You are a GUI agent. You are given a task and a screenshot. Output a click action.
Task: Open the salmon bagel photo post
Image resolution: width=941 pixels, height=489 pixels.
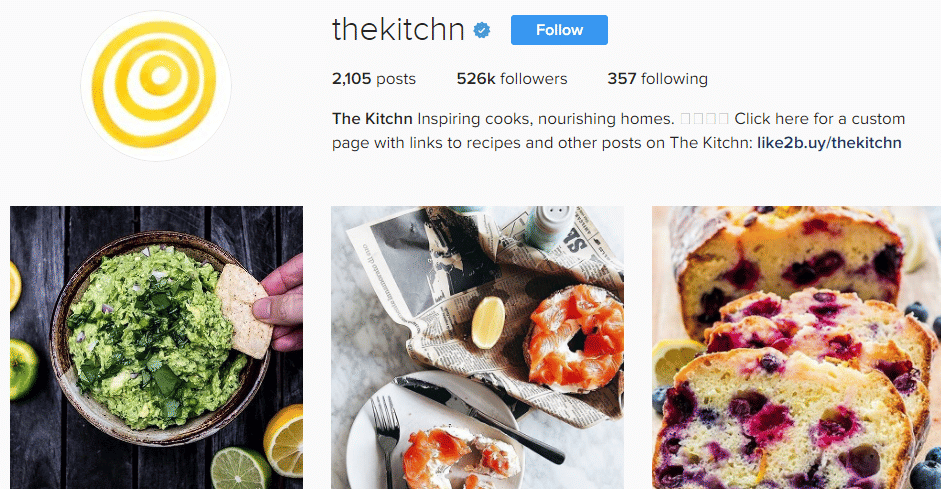coord(477,347)
